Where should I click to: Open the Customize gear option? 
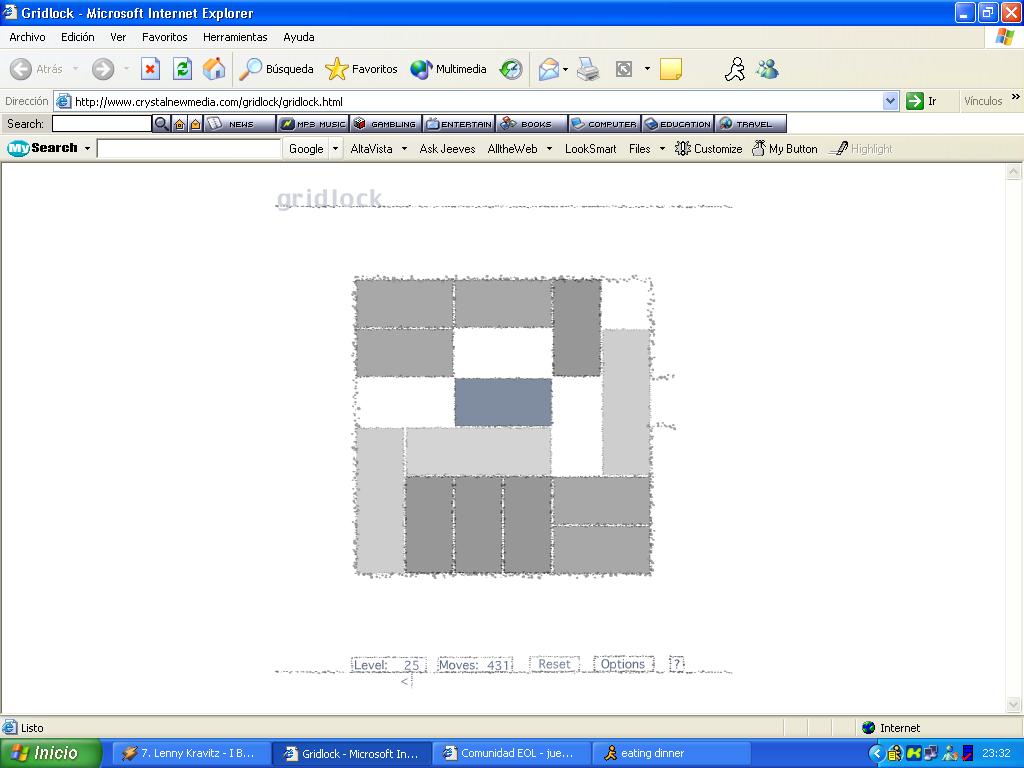[709, 148]
